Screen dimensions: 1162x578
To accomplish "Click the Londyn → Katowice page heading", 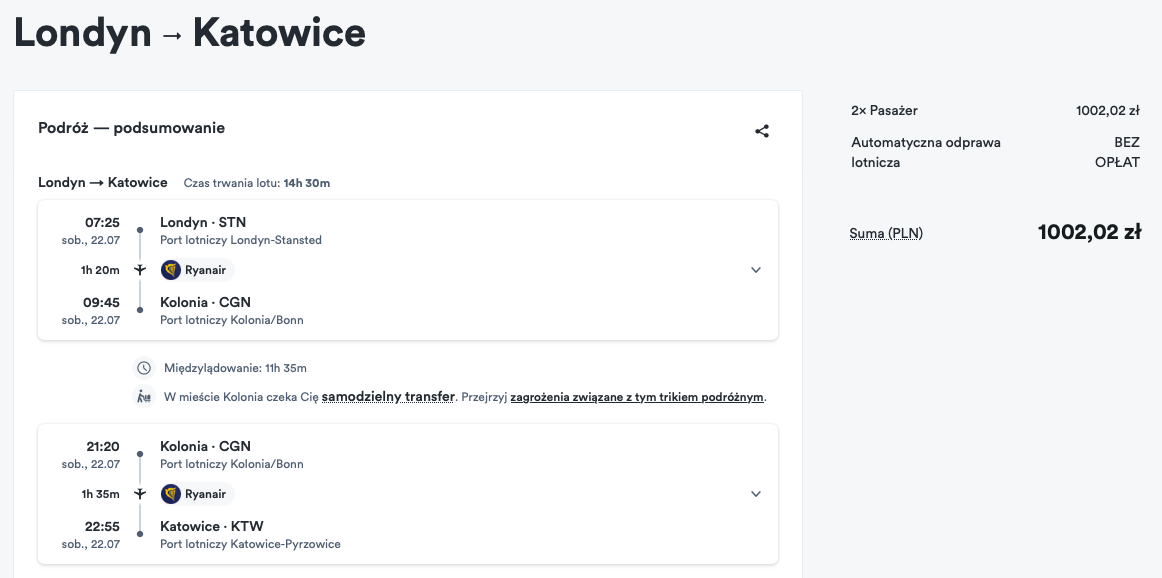I will [190, 33].
